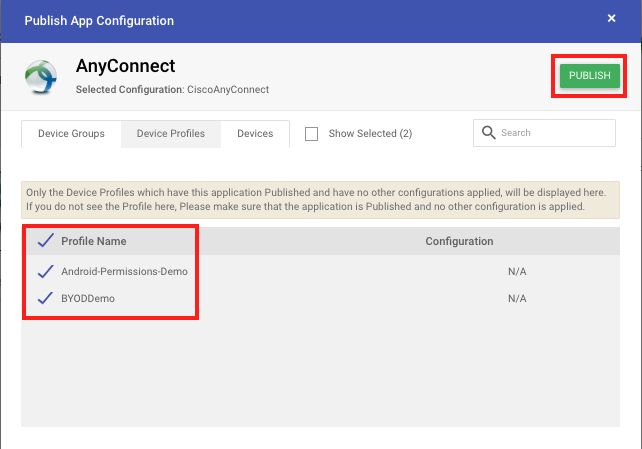The width and height of the screenshot is (642, 449).
Task: Toggle the select-all Profile Name checkmark
Action: 45,241
